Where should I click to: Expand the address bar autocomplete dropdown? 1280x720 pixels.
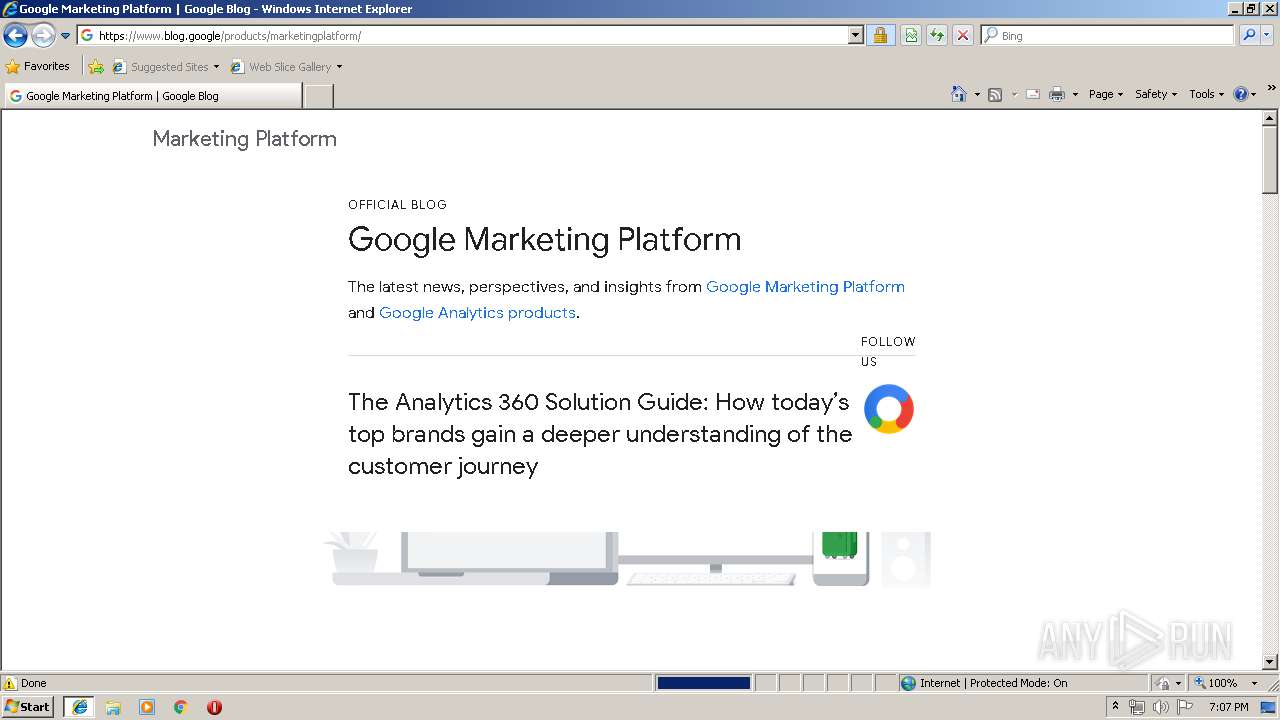coord(855,35)
